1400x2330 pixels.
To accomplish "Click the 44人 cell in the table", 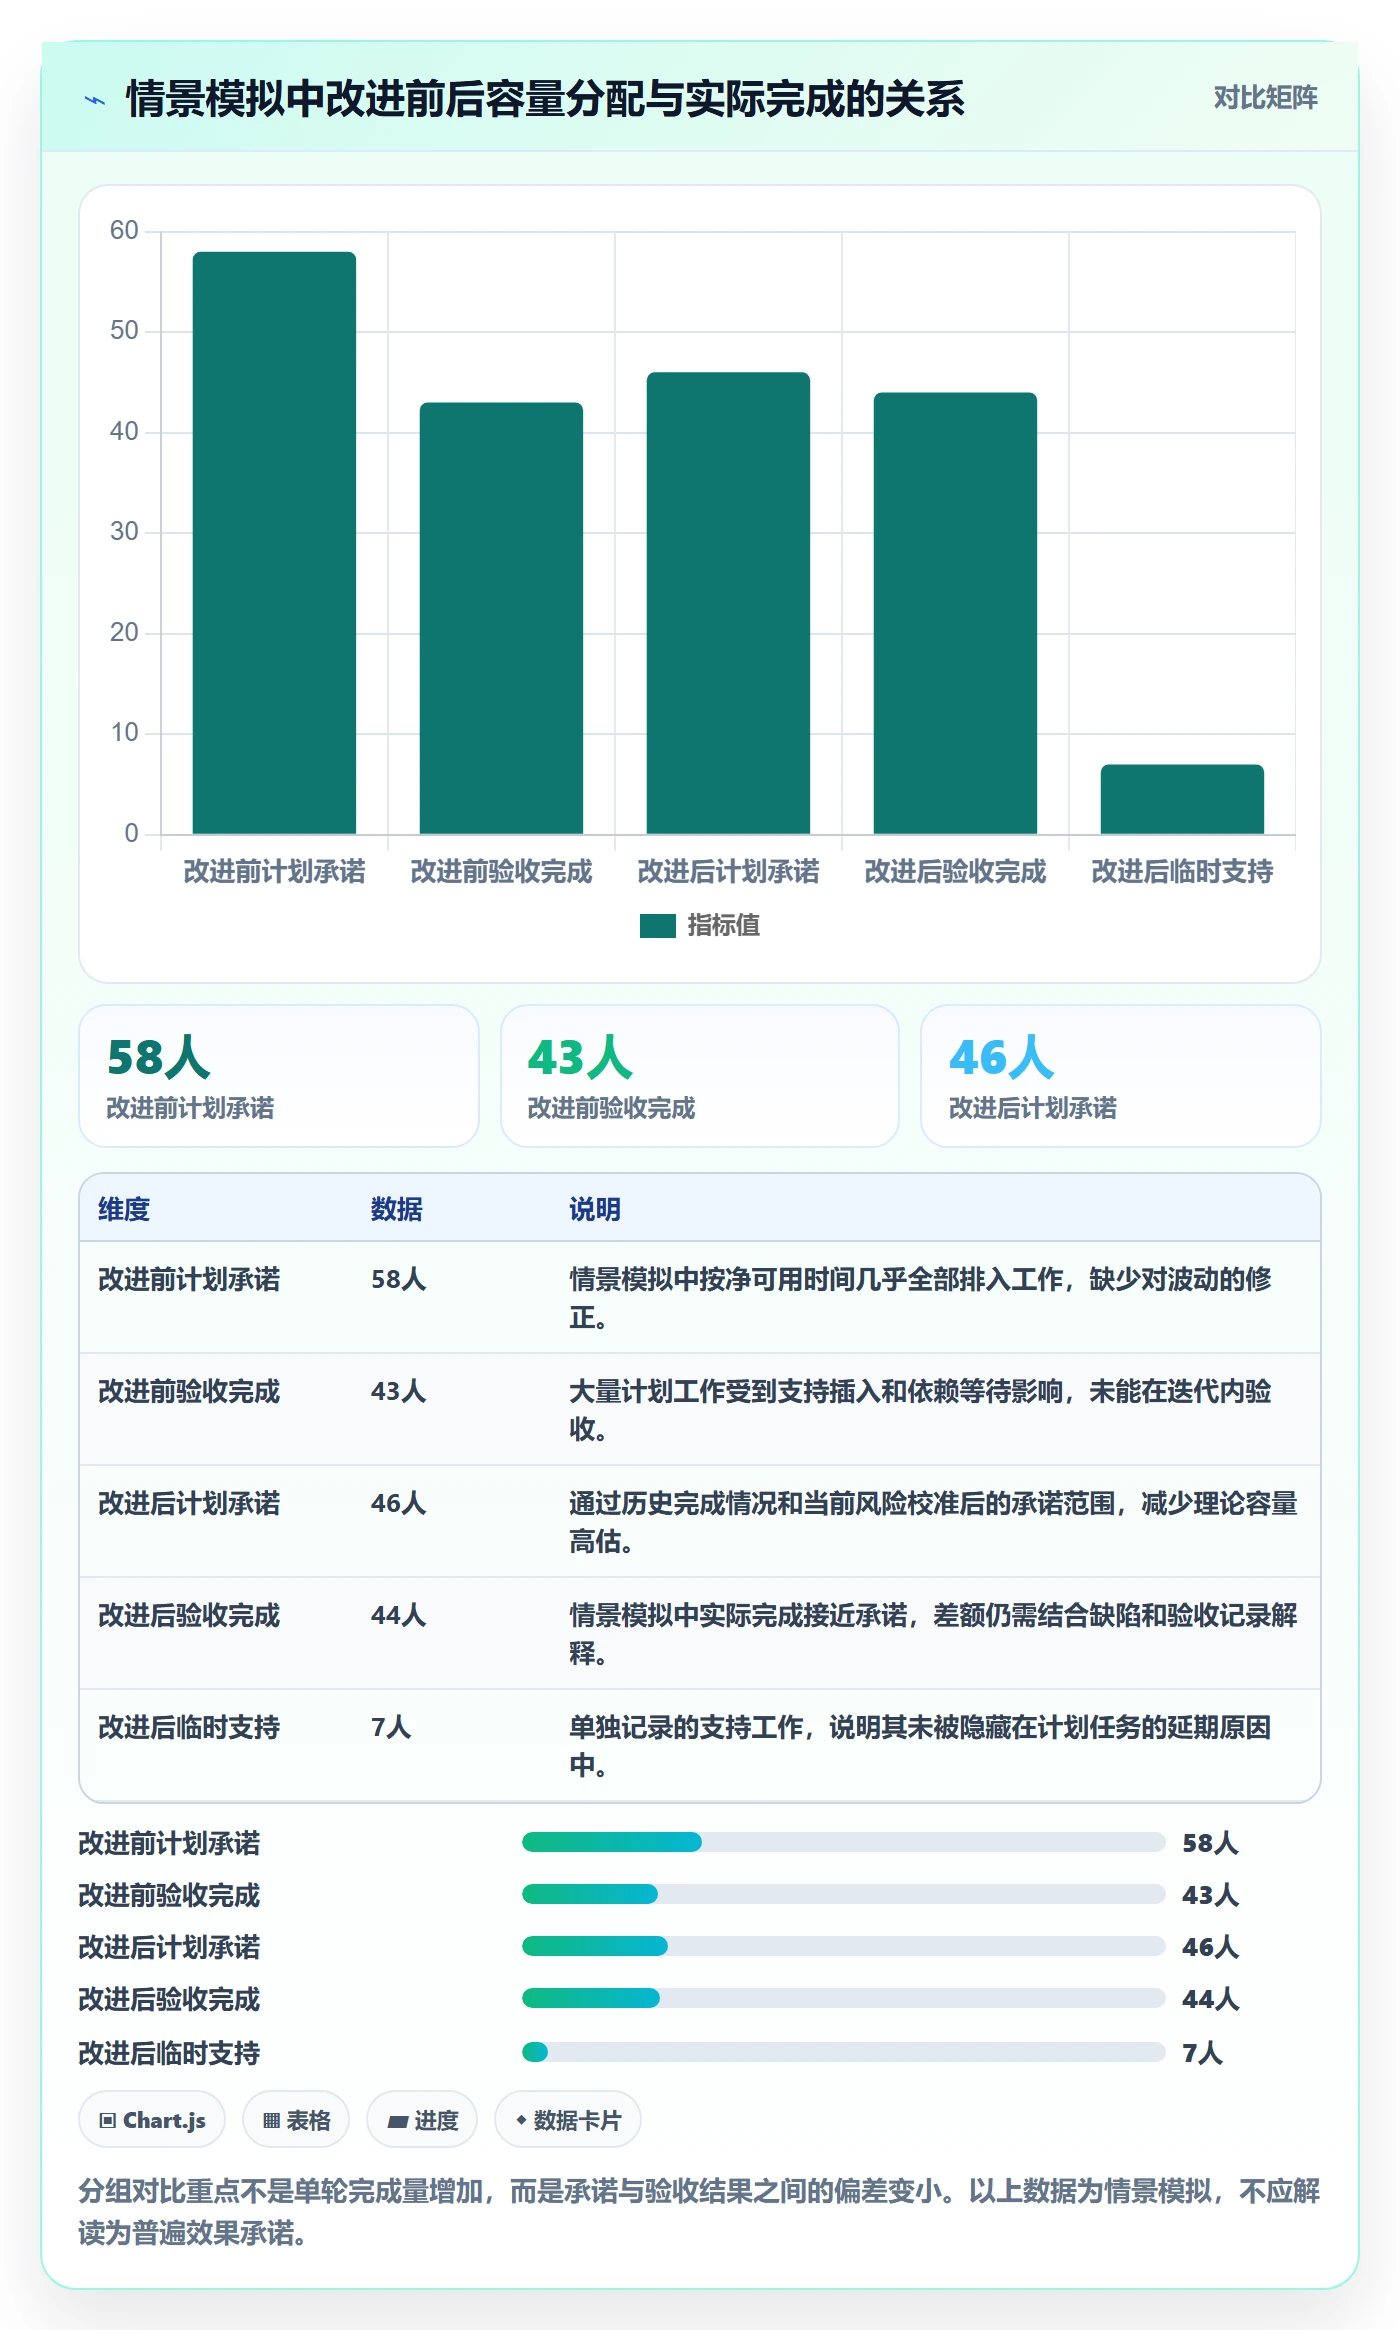I will (x=399, y=1615).
